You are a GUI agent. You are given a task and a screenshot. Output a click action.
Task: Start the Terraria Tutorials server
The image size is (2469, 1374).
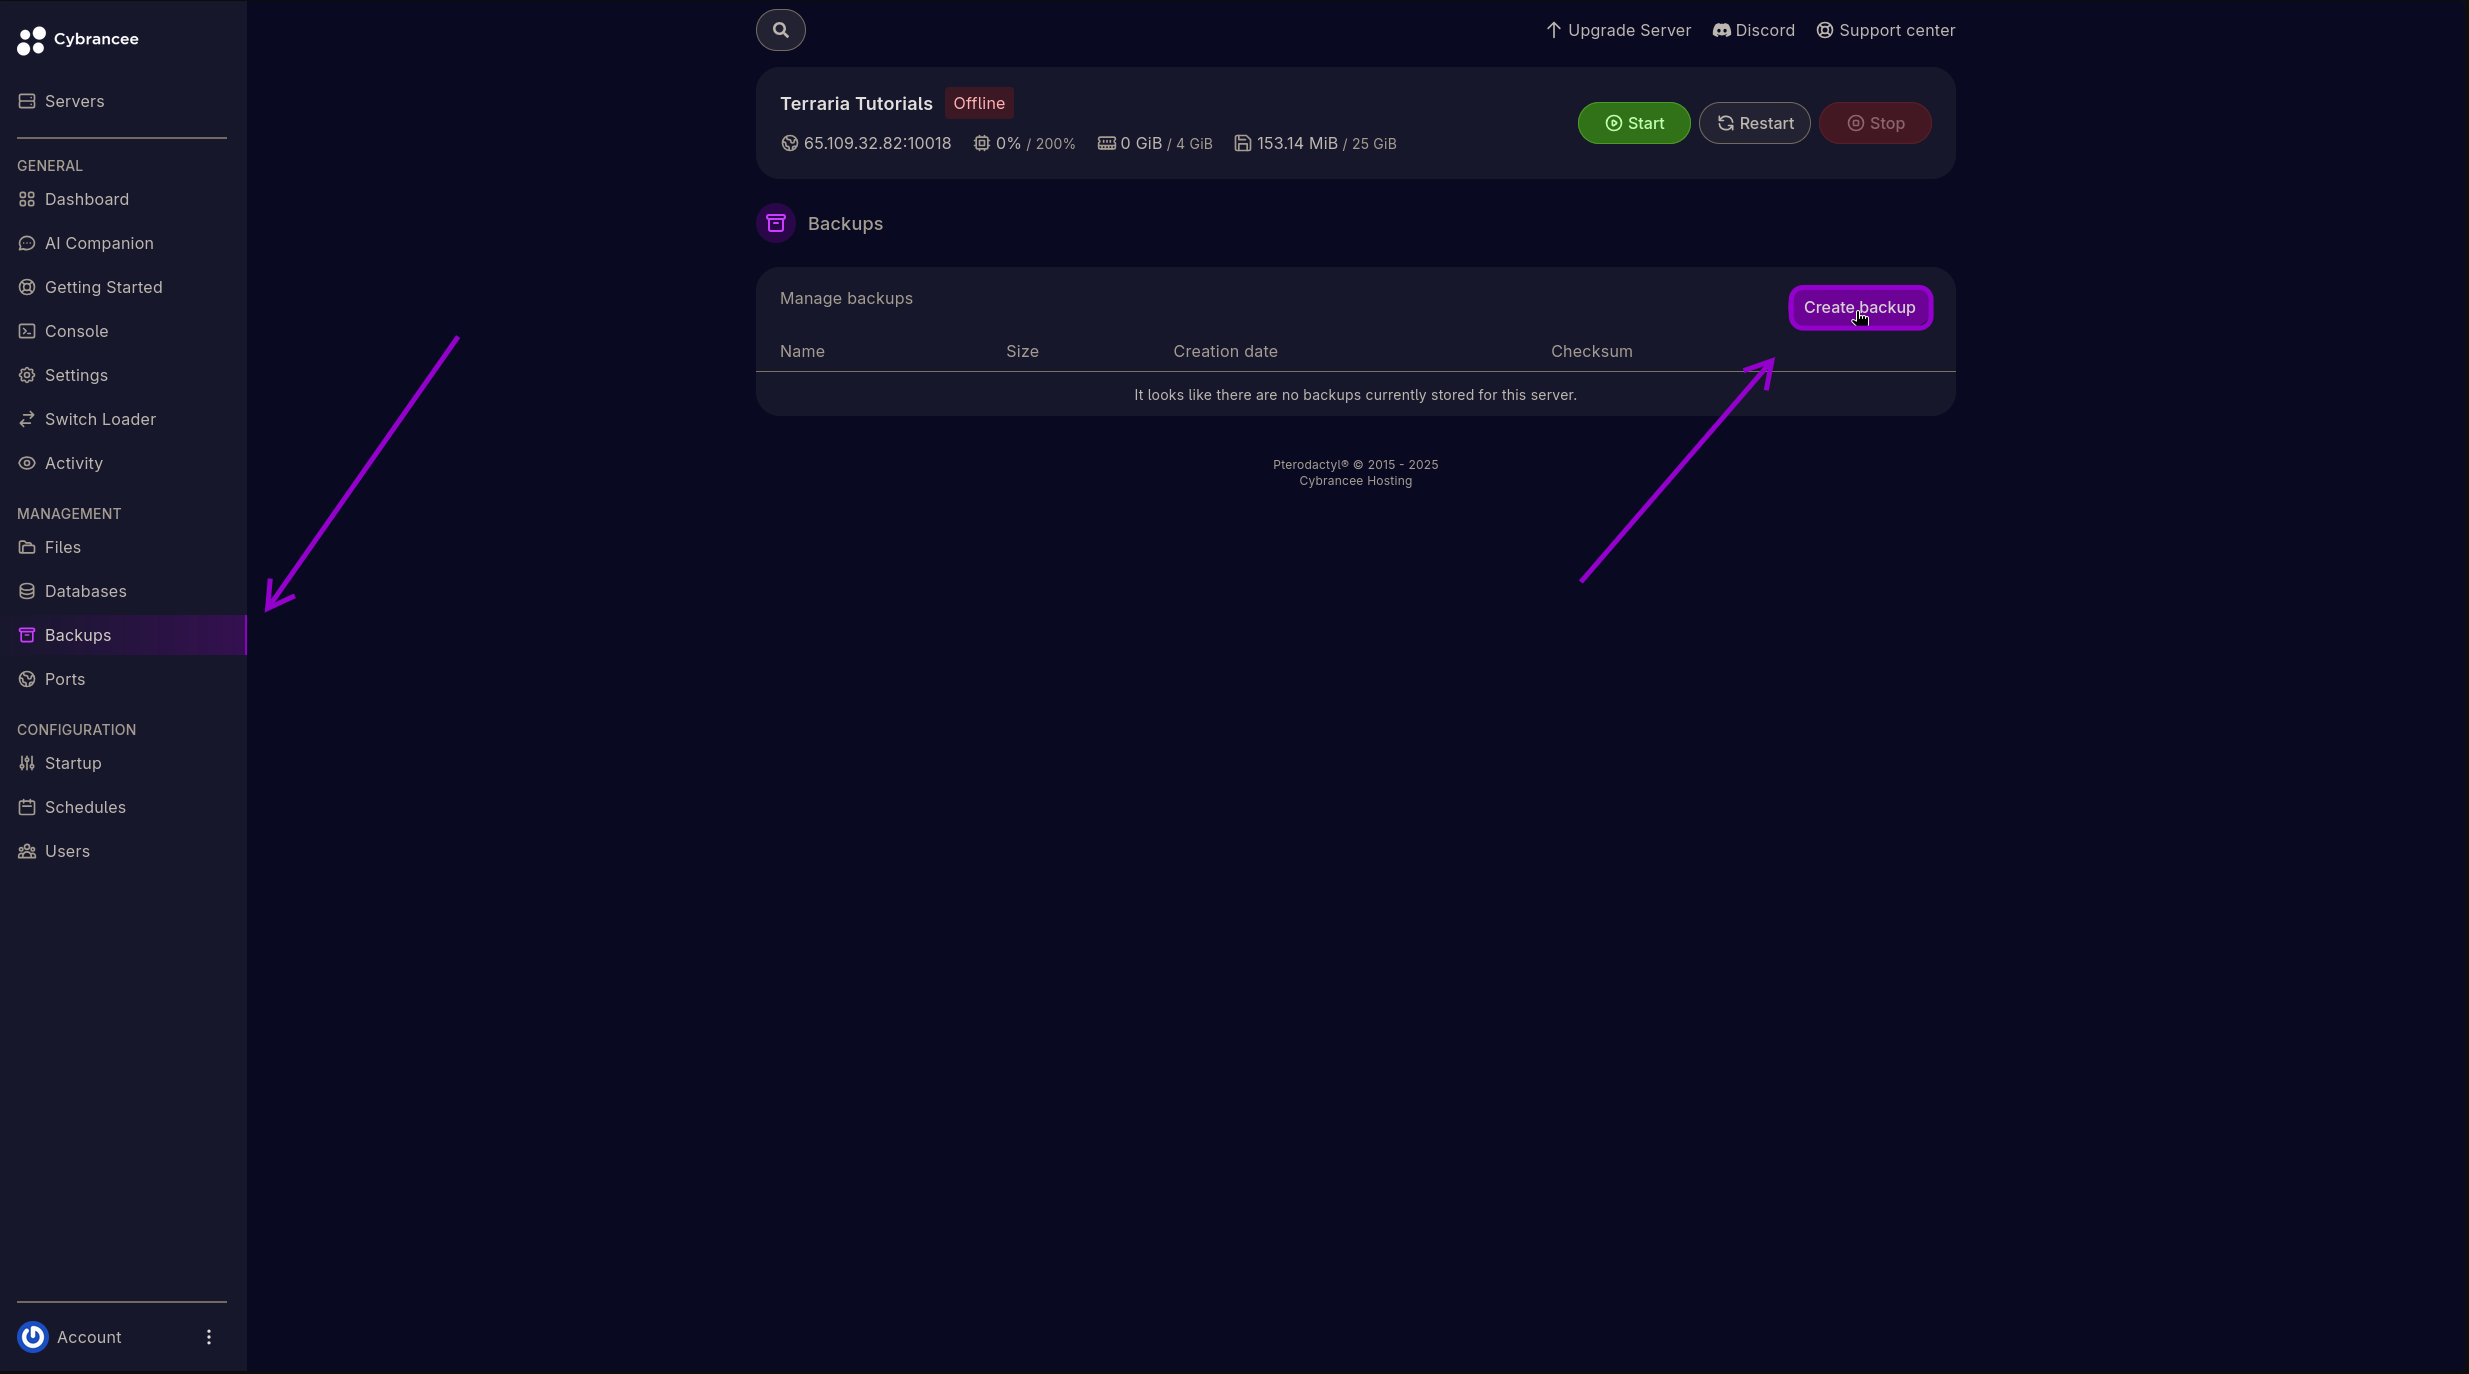tap(1634, 123)
